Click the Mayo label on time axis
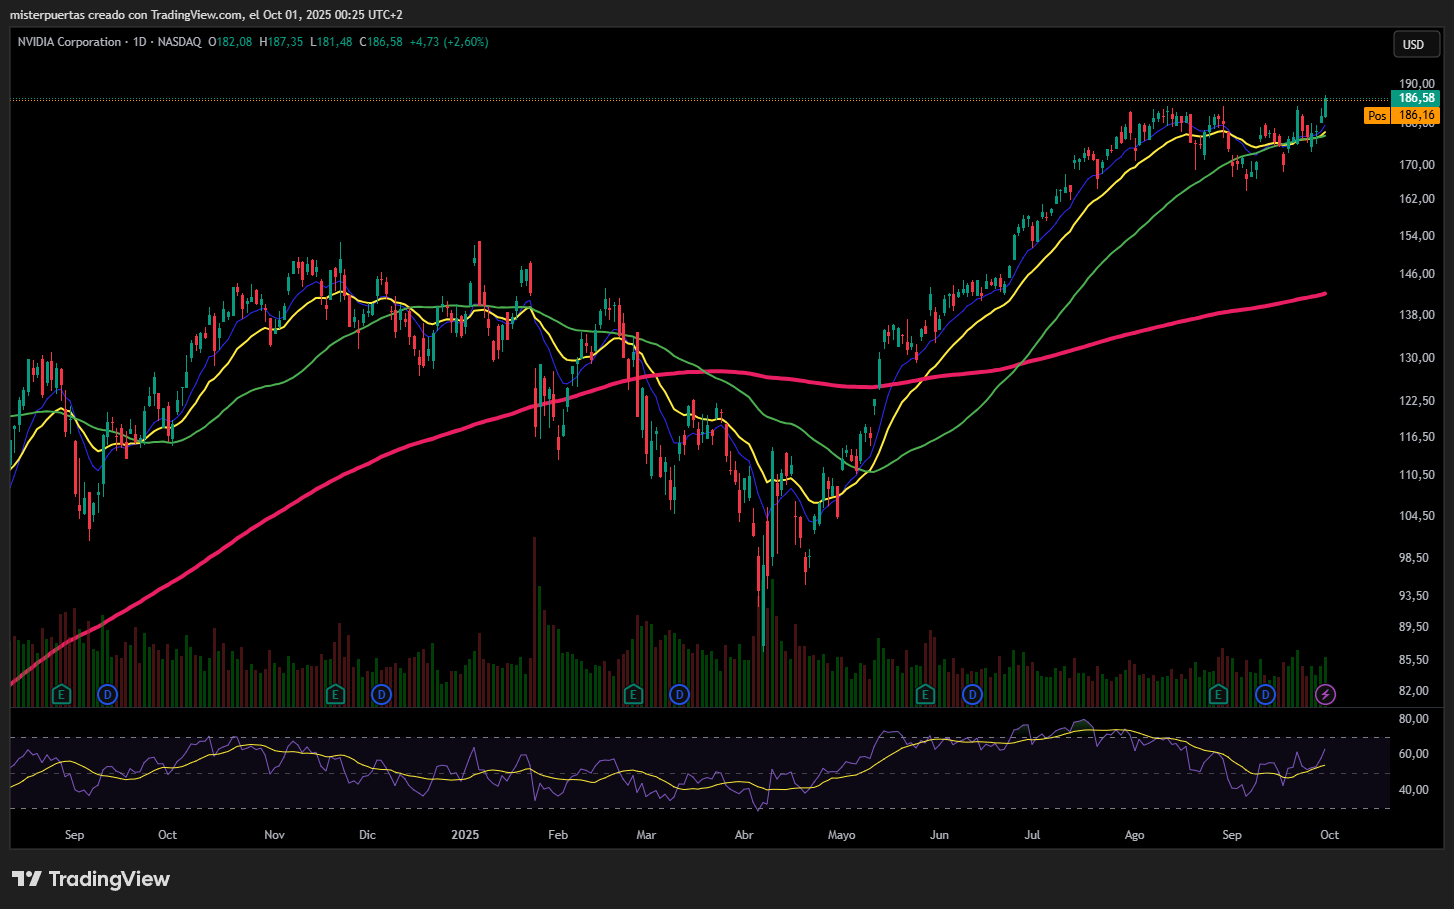 tap(841, 835)
